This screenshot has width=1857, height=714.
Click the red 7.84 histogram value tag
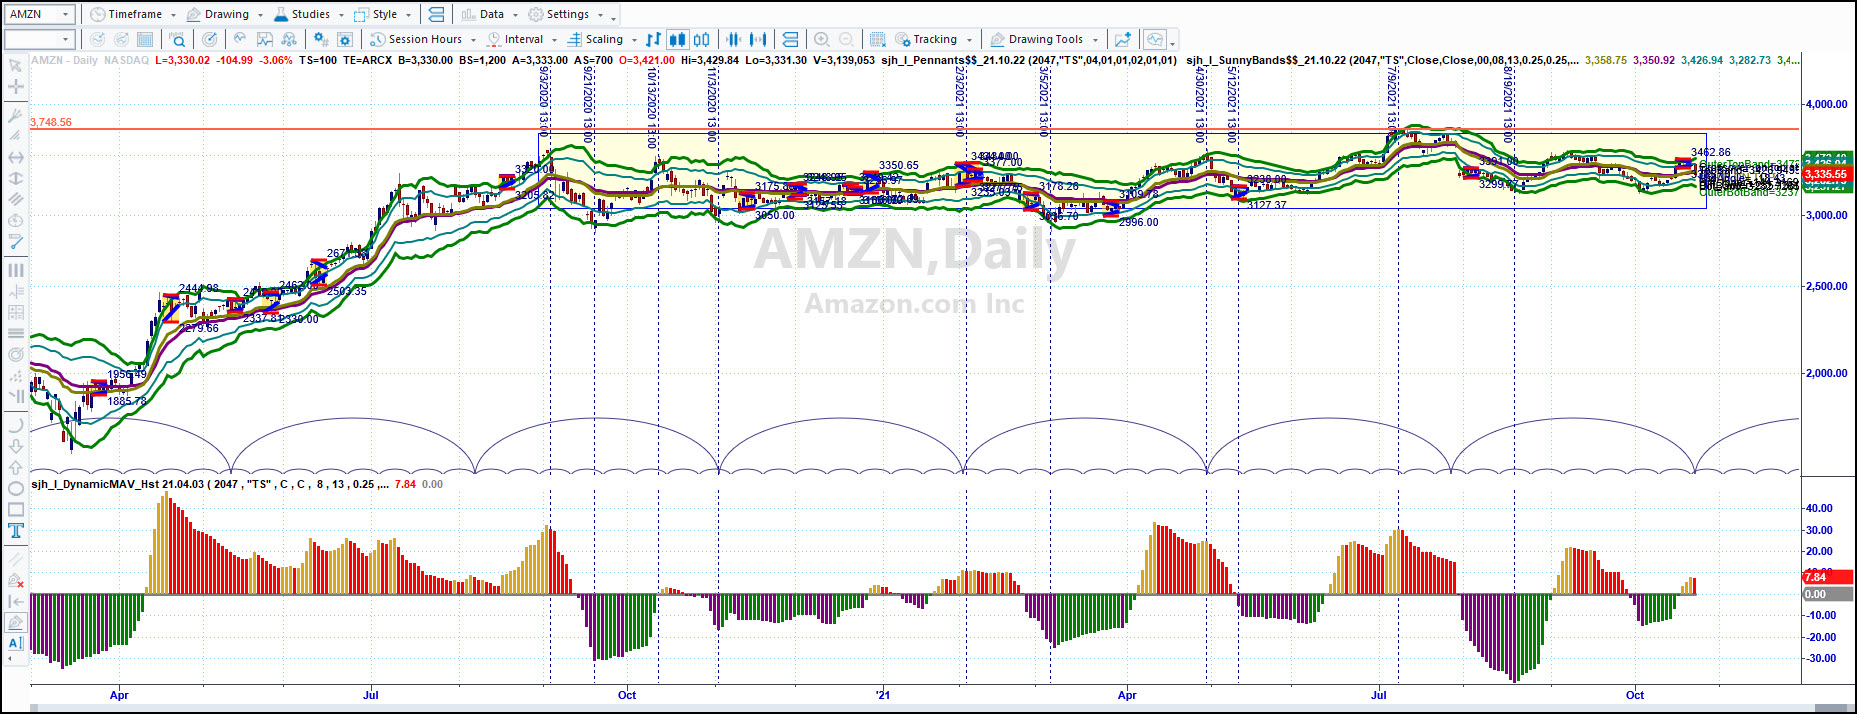click(1826, 577)
